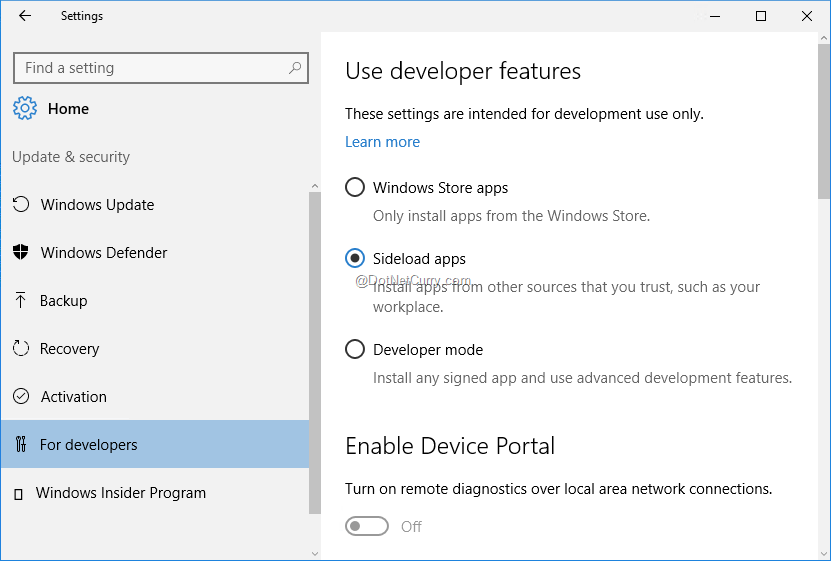Image resolution: width=831 pixels, height=561 pixels.
Task: Click the Use developer features heading
Action: [x=463, y=71]
